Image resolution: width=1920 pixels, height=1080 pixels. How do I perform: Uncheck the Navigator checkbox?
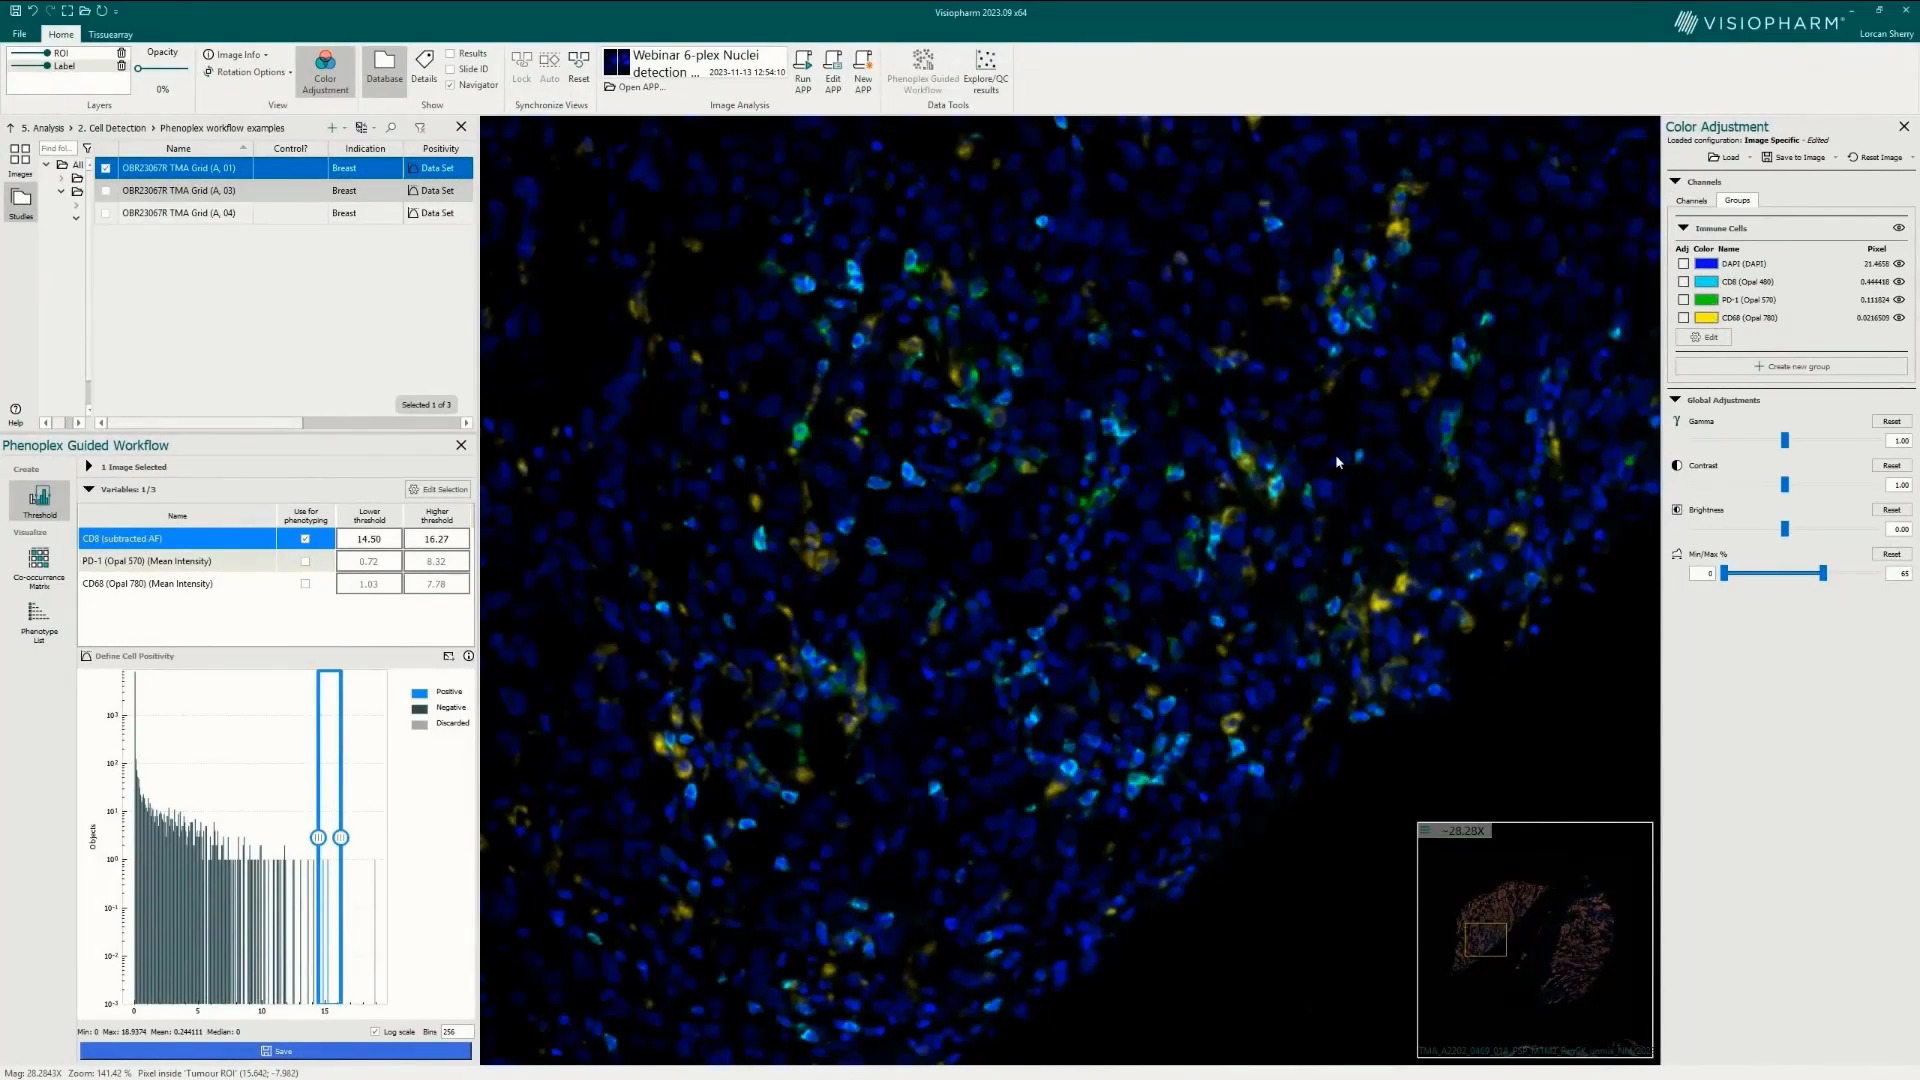tap(450, 85)
